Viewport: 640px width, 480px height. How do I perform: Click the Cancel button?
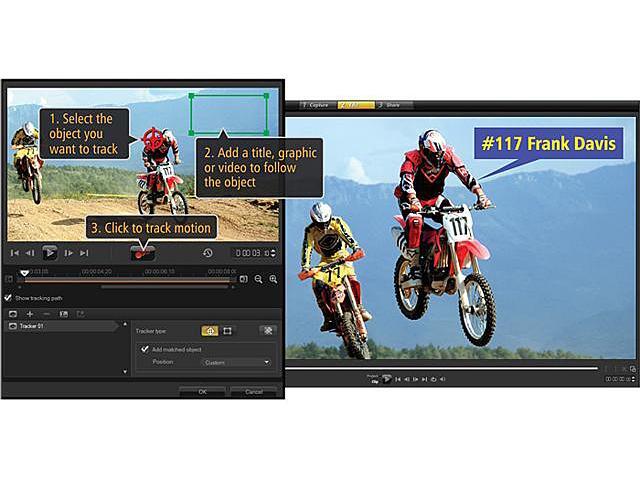pyautogui.click(x=253, y=391)
